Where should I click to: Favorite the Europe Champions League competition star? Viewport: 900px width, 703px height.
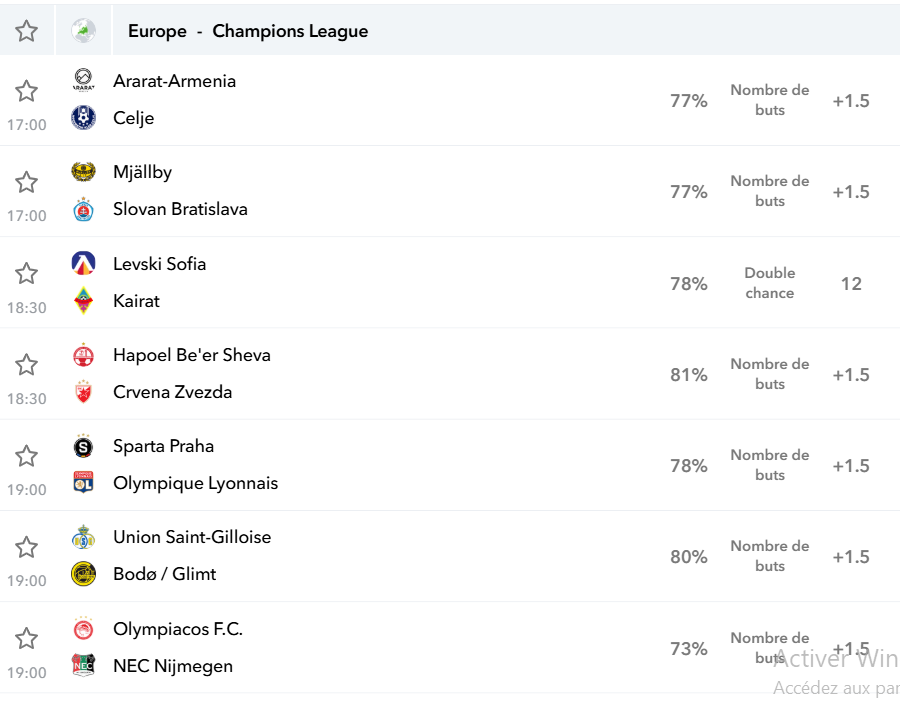[x=26, y=31]
